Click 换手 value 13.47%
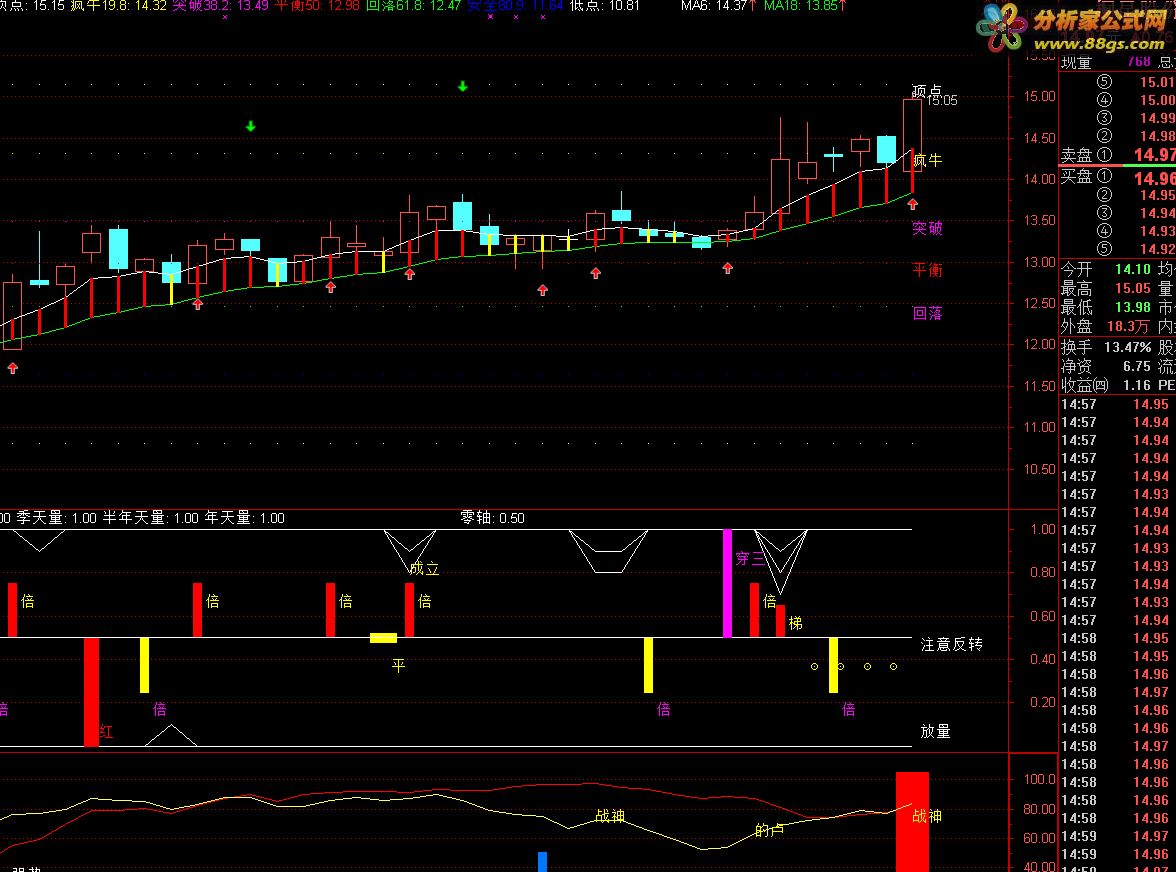 point(1127,347)
